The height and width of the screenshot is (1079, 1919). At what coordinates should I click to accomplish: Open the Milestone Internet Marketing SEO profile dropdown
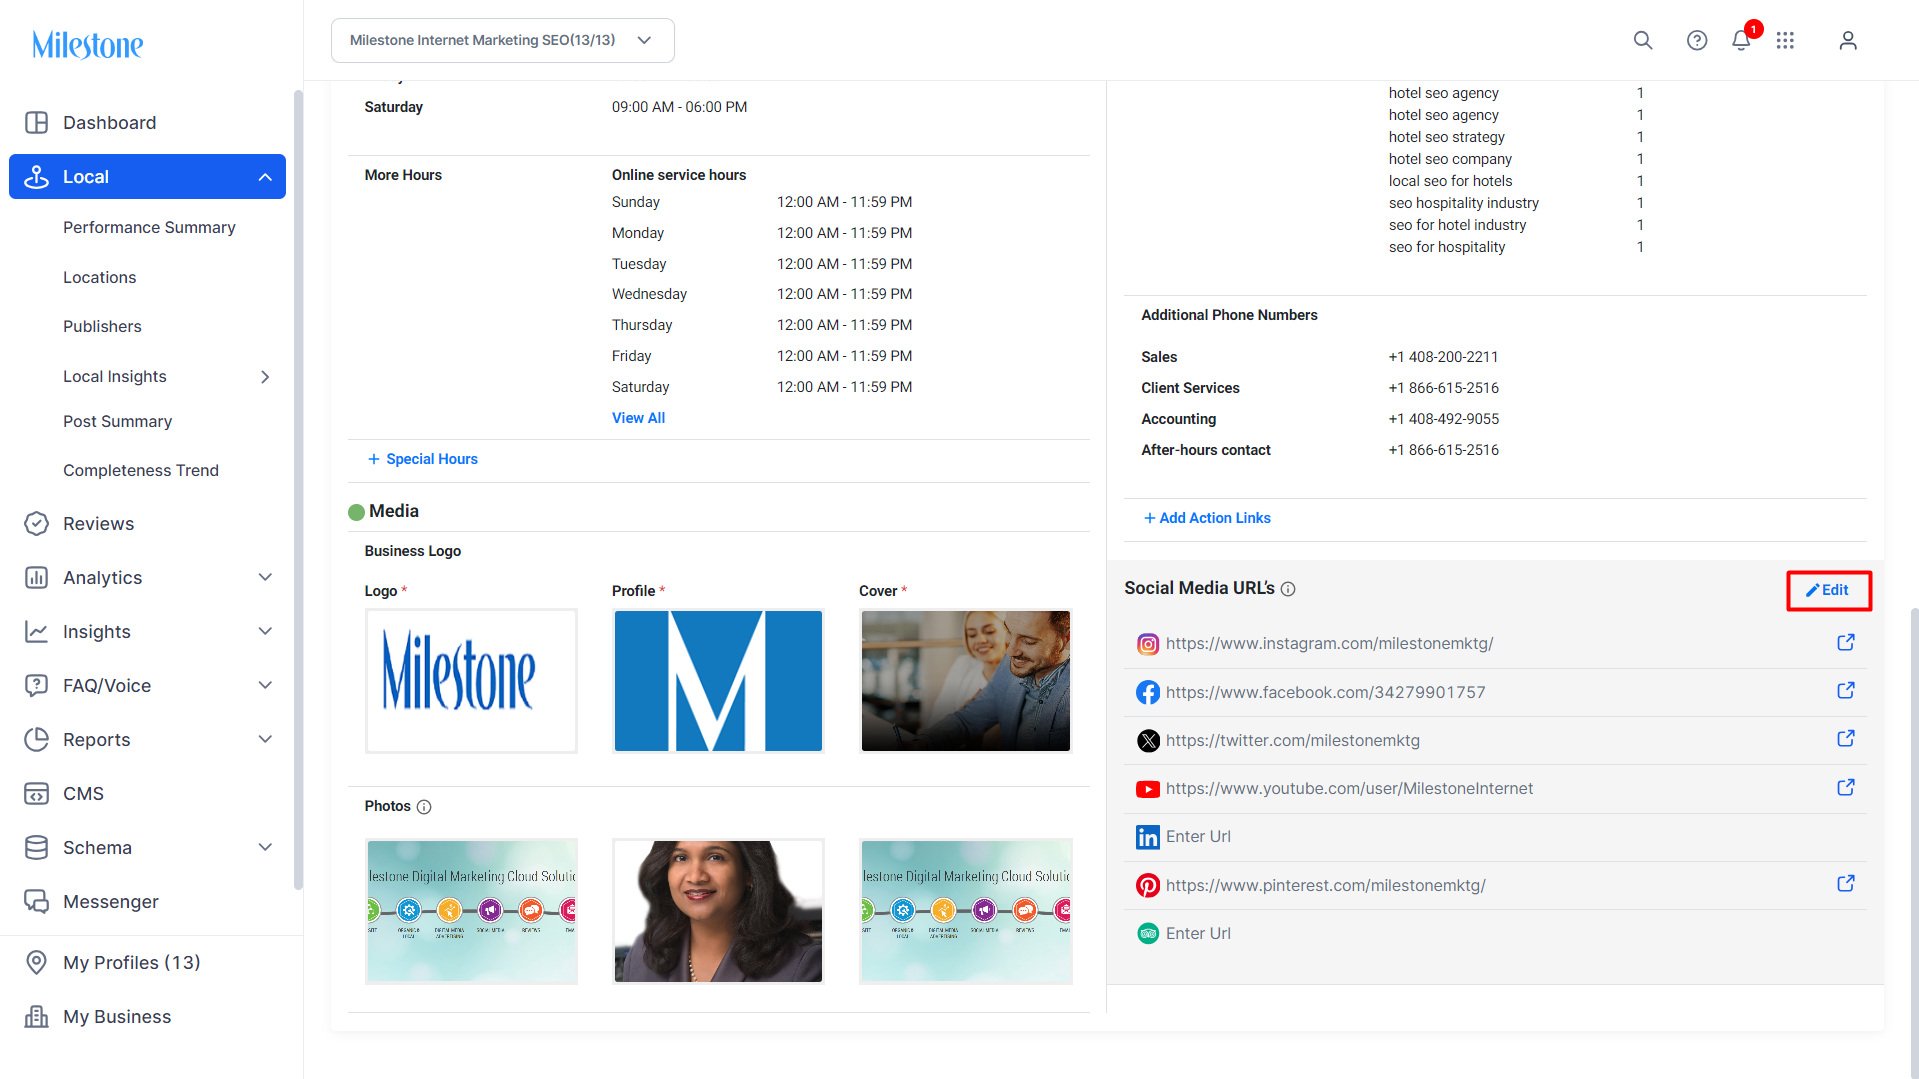click(503, 40)
